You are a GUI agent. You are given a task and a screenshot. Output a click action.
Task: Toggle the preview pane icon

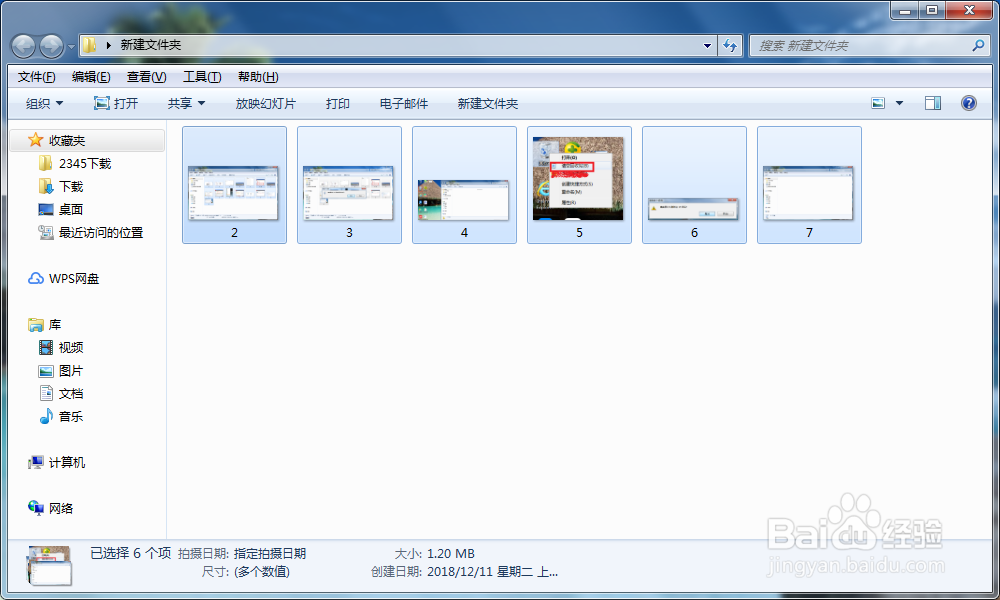(933, 103)
